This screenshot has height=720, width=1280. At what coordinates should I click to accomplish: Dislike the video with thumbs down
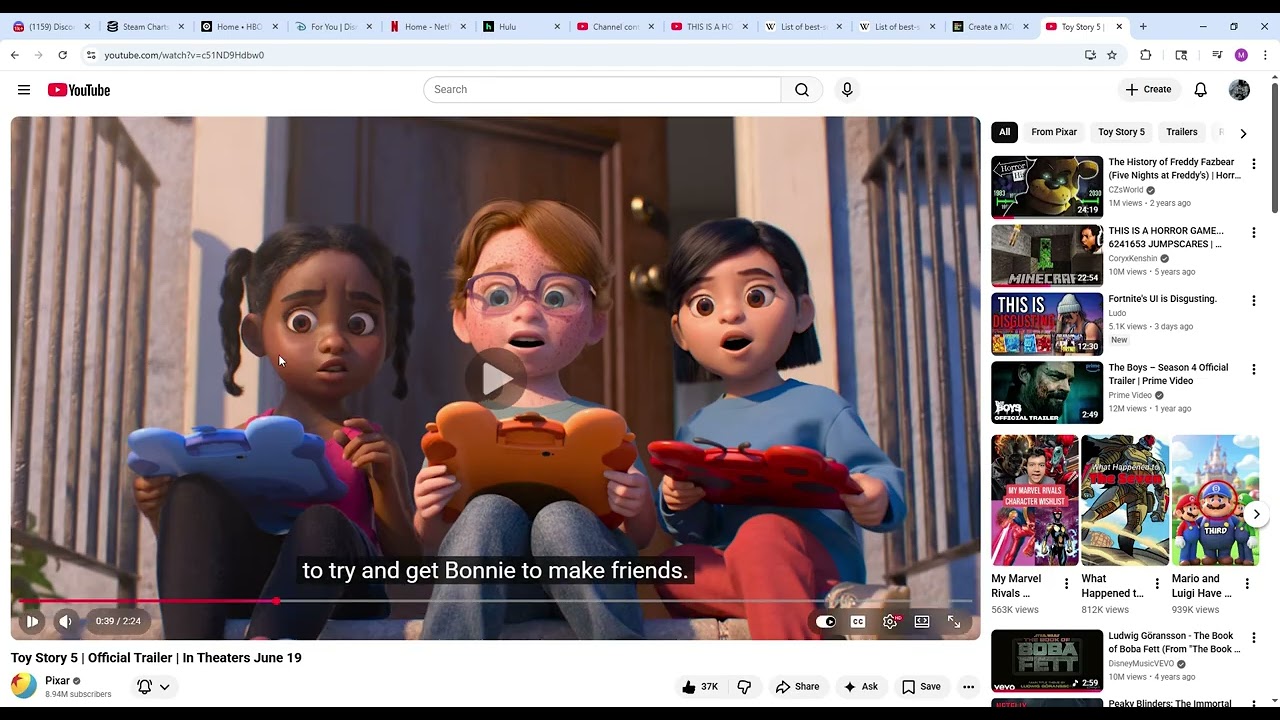744,687
